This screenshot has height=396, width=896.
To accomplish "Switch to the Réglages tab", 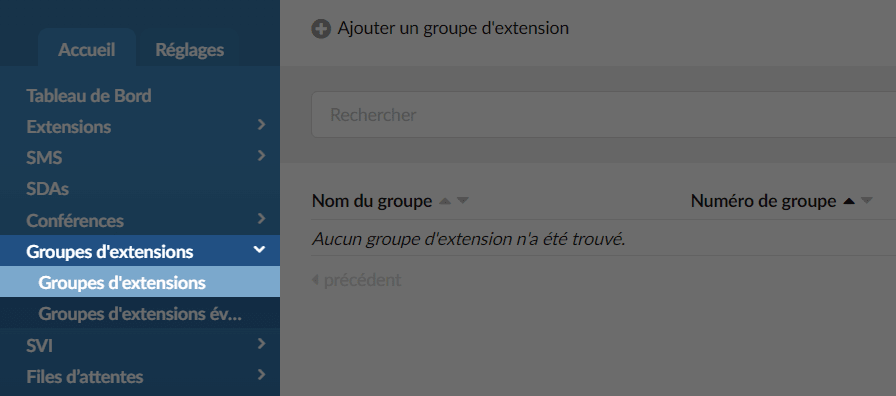I will point(190,50).
